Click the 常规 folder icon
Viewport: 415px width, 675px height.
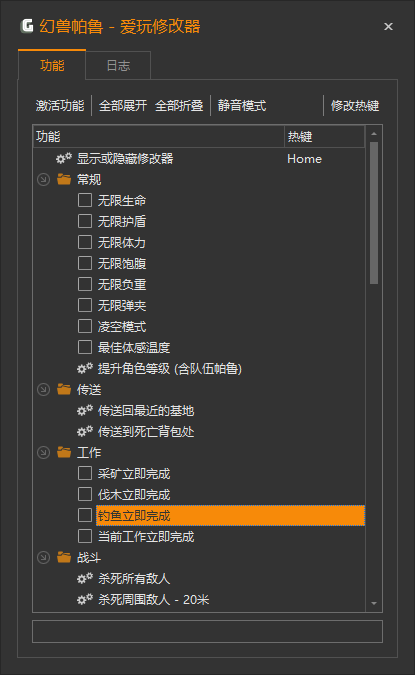click(64, 179)
